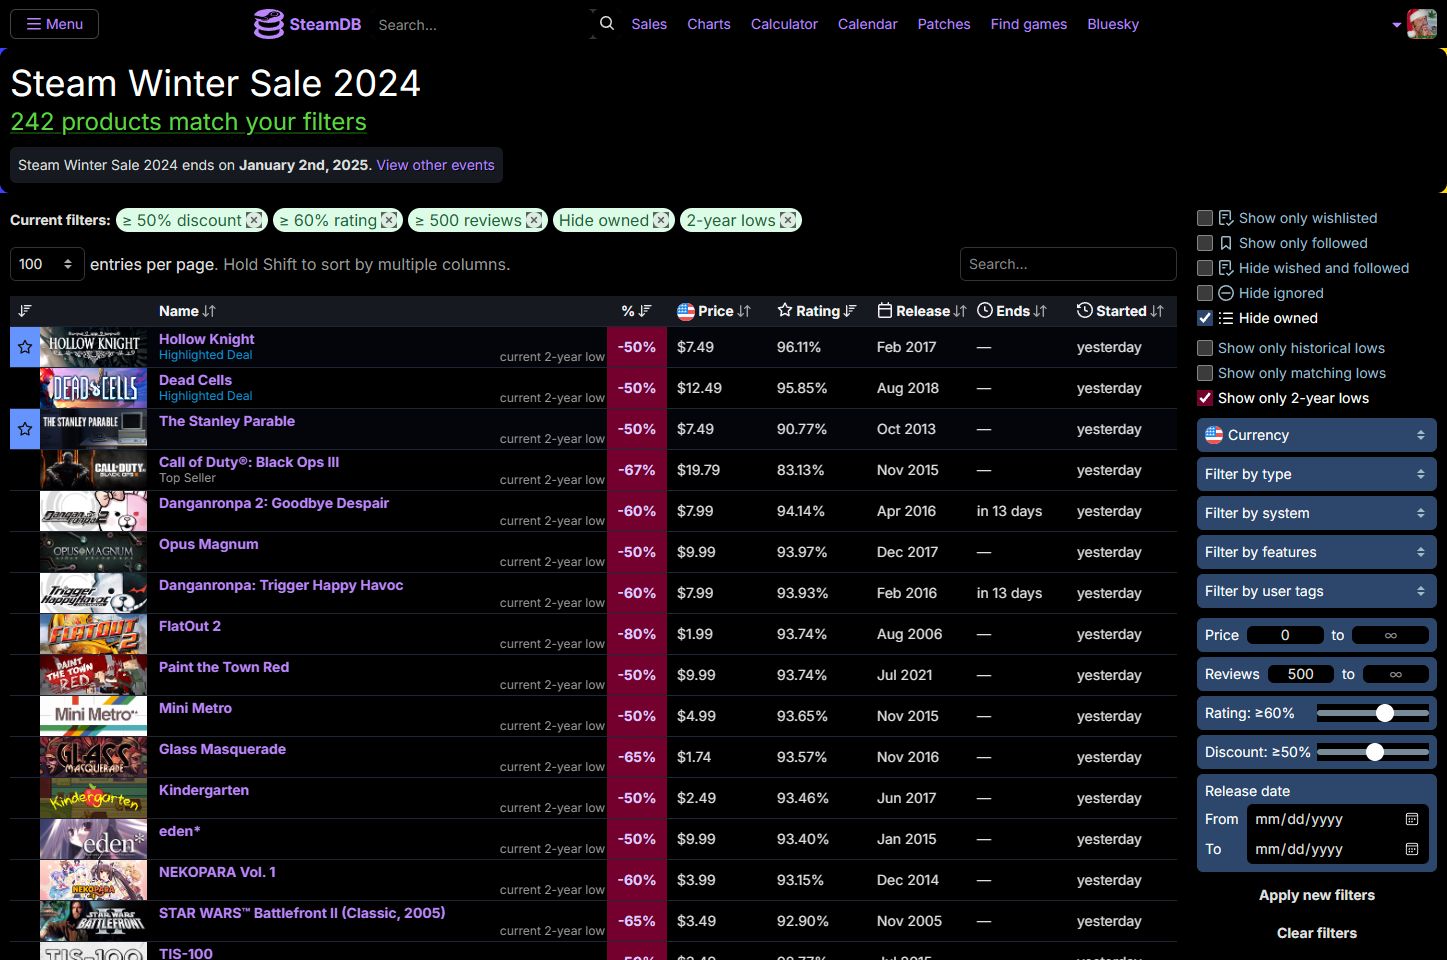
Task: Click the wishlist star for Hollow Knight
Action: click(x=25, y=347)
